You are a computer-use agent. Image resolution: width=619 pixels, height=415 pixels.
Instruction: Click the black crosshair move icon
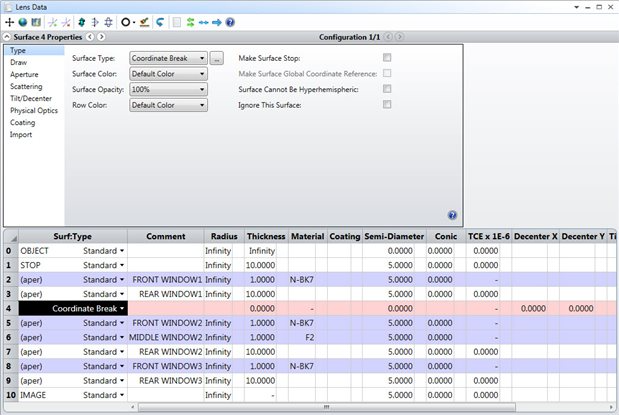click(x=9, y=22)
